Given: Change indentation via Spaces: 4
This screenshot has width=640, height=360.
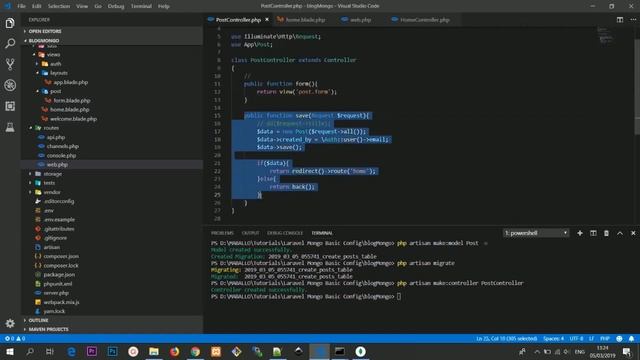Looking at the screenshot, I should (x=553, y=339).
